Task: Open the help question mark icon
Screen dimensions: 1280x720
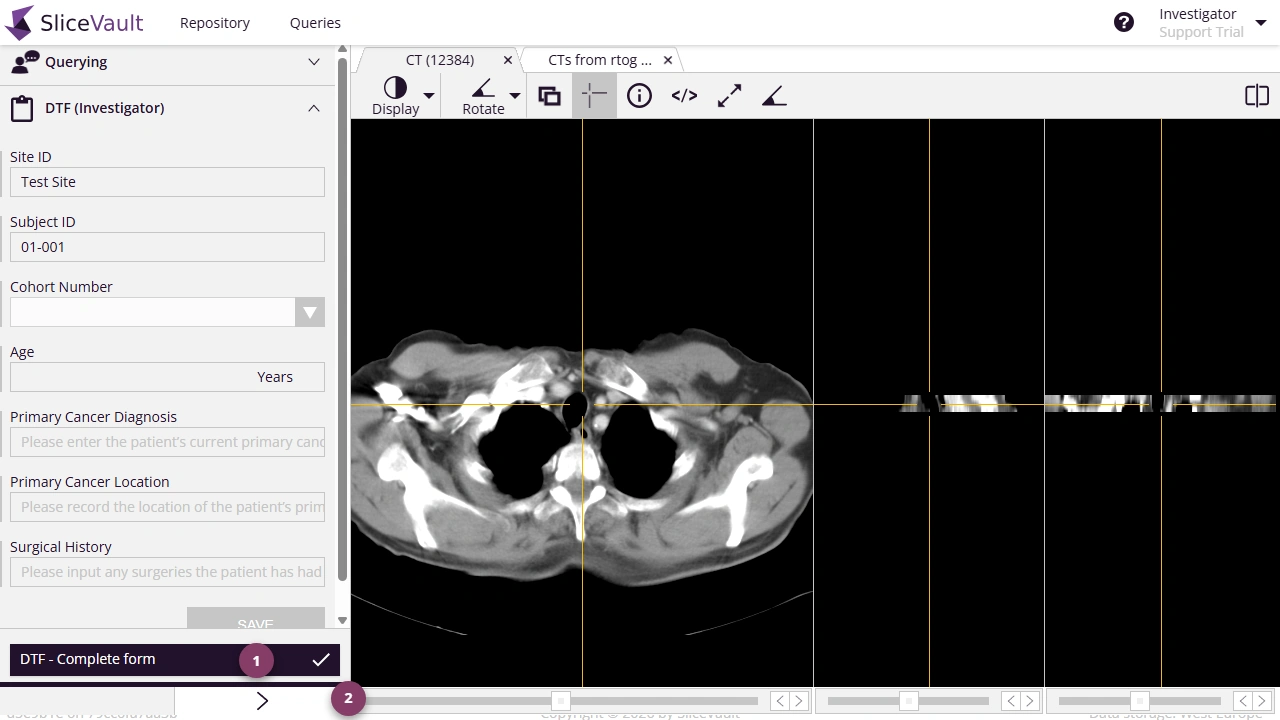Action: click(x=1124, y=22)
